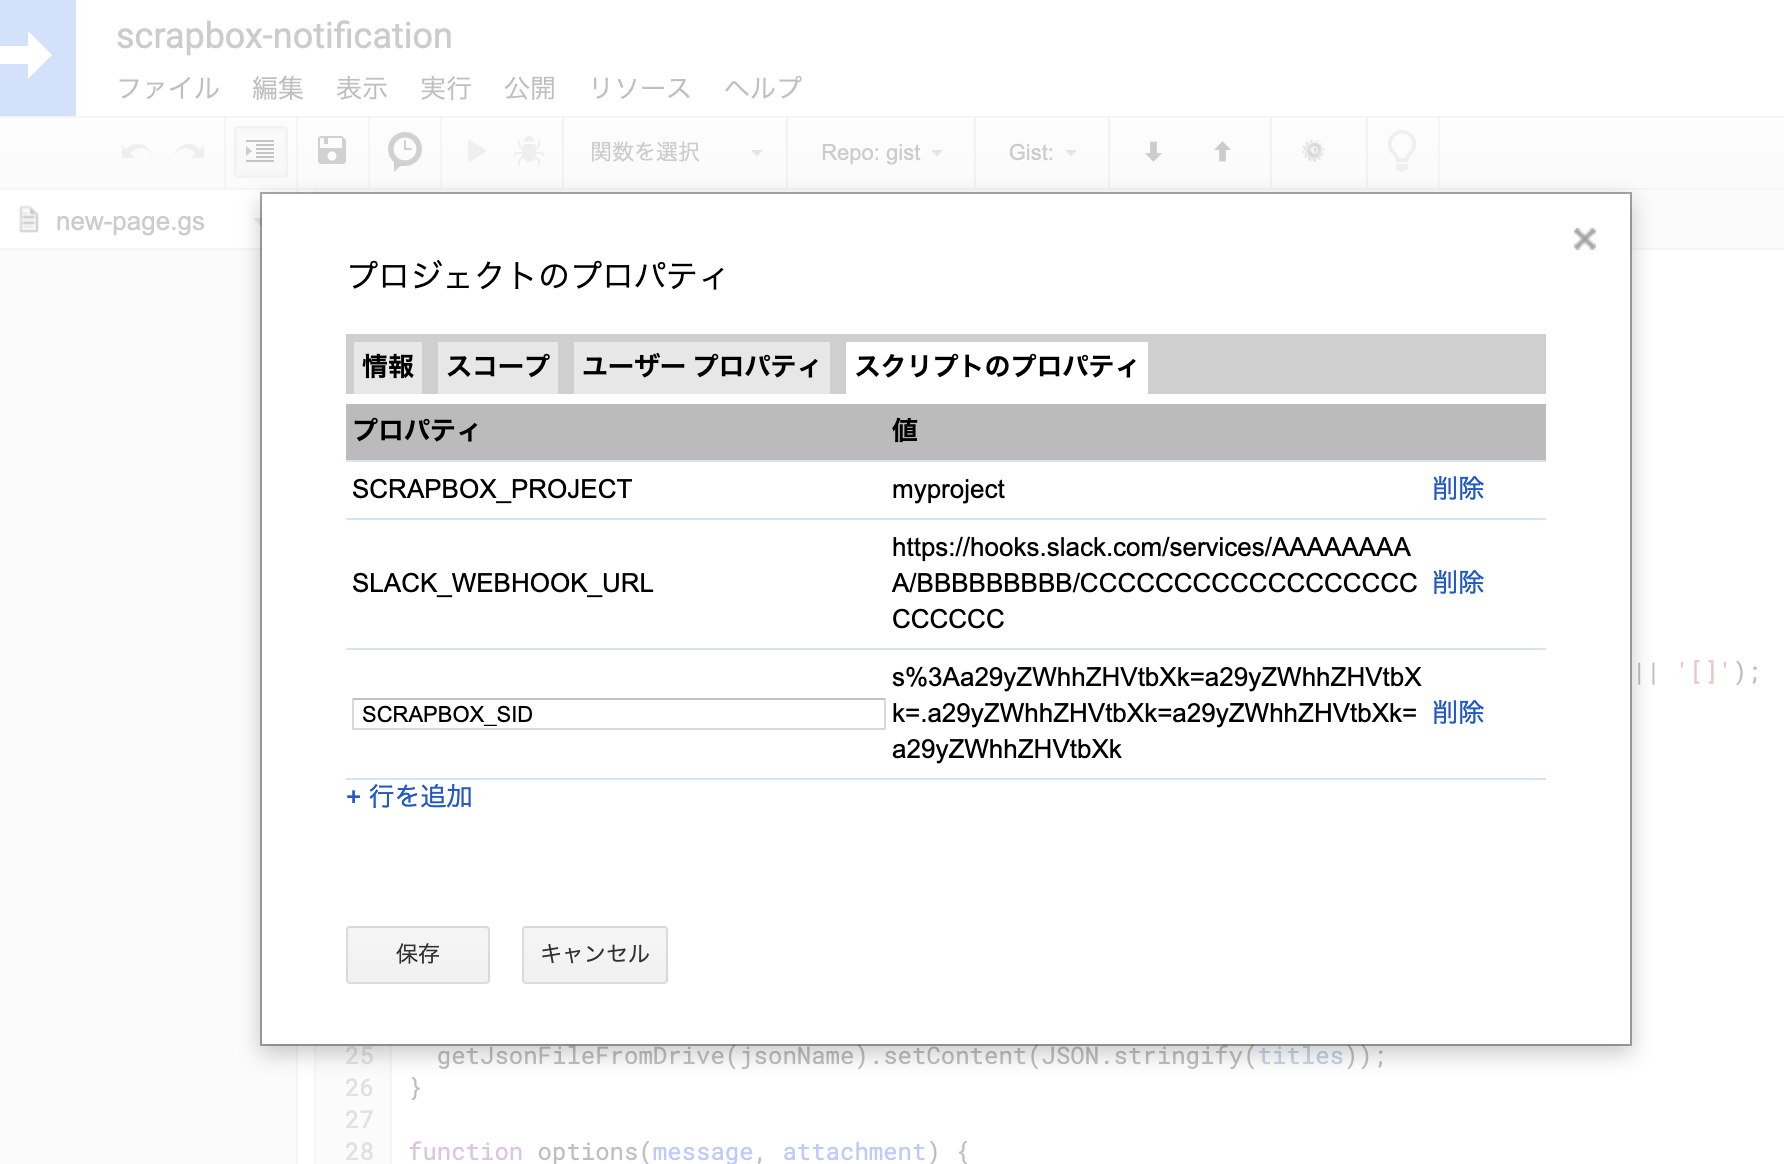The width and height of the screenshot is (1784, 1164).
Task: Click the scrapbox-notification project title
Action: click(x=284, y=37)
